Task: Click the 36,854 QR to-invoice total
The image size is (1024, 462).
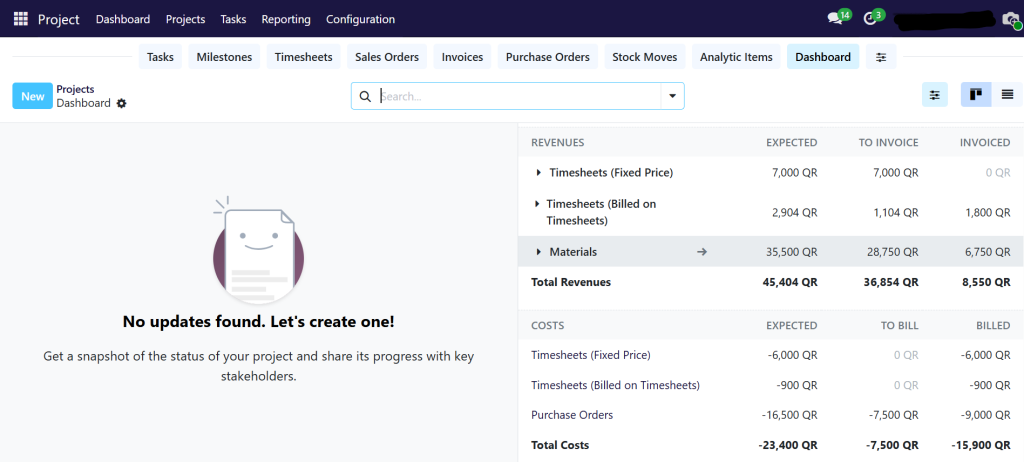Action: [x=891, y=282]
